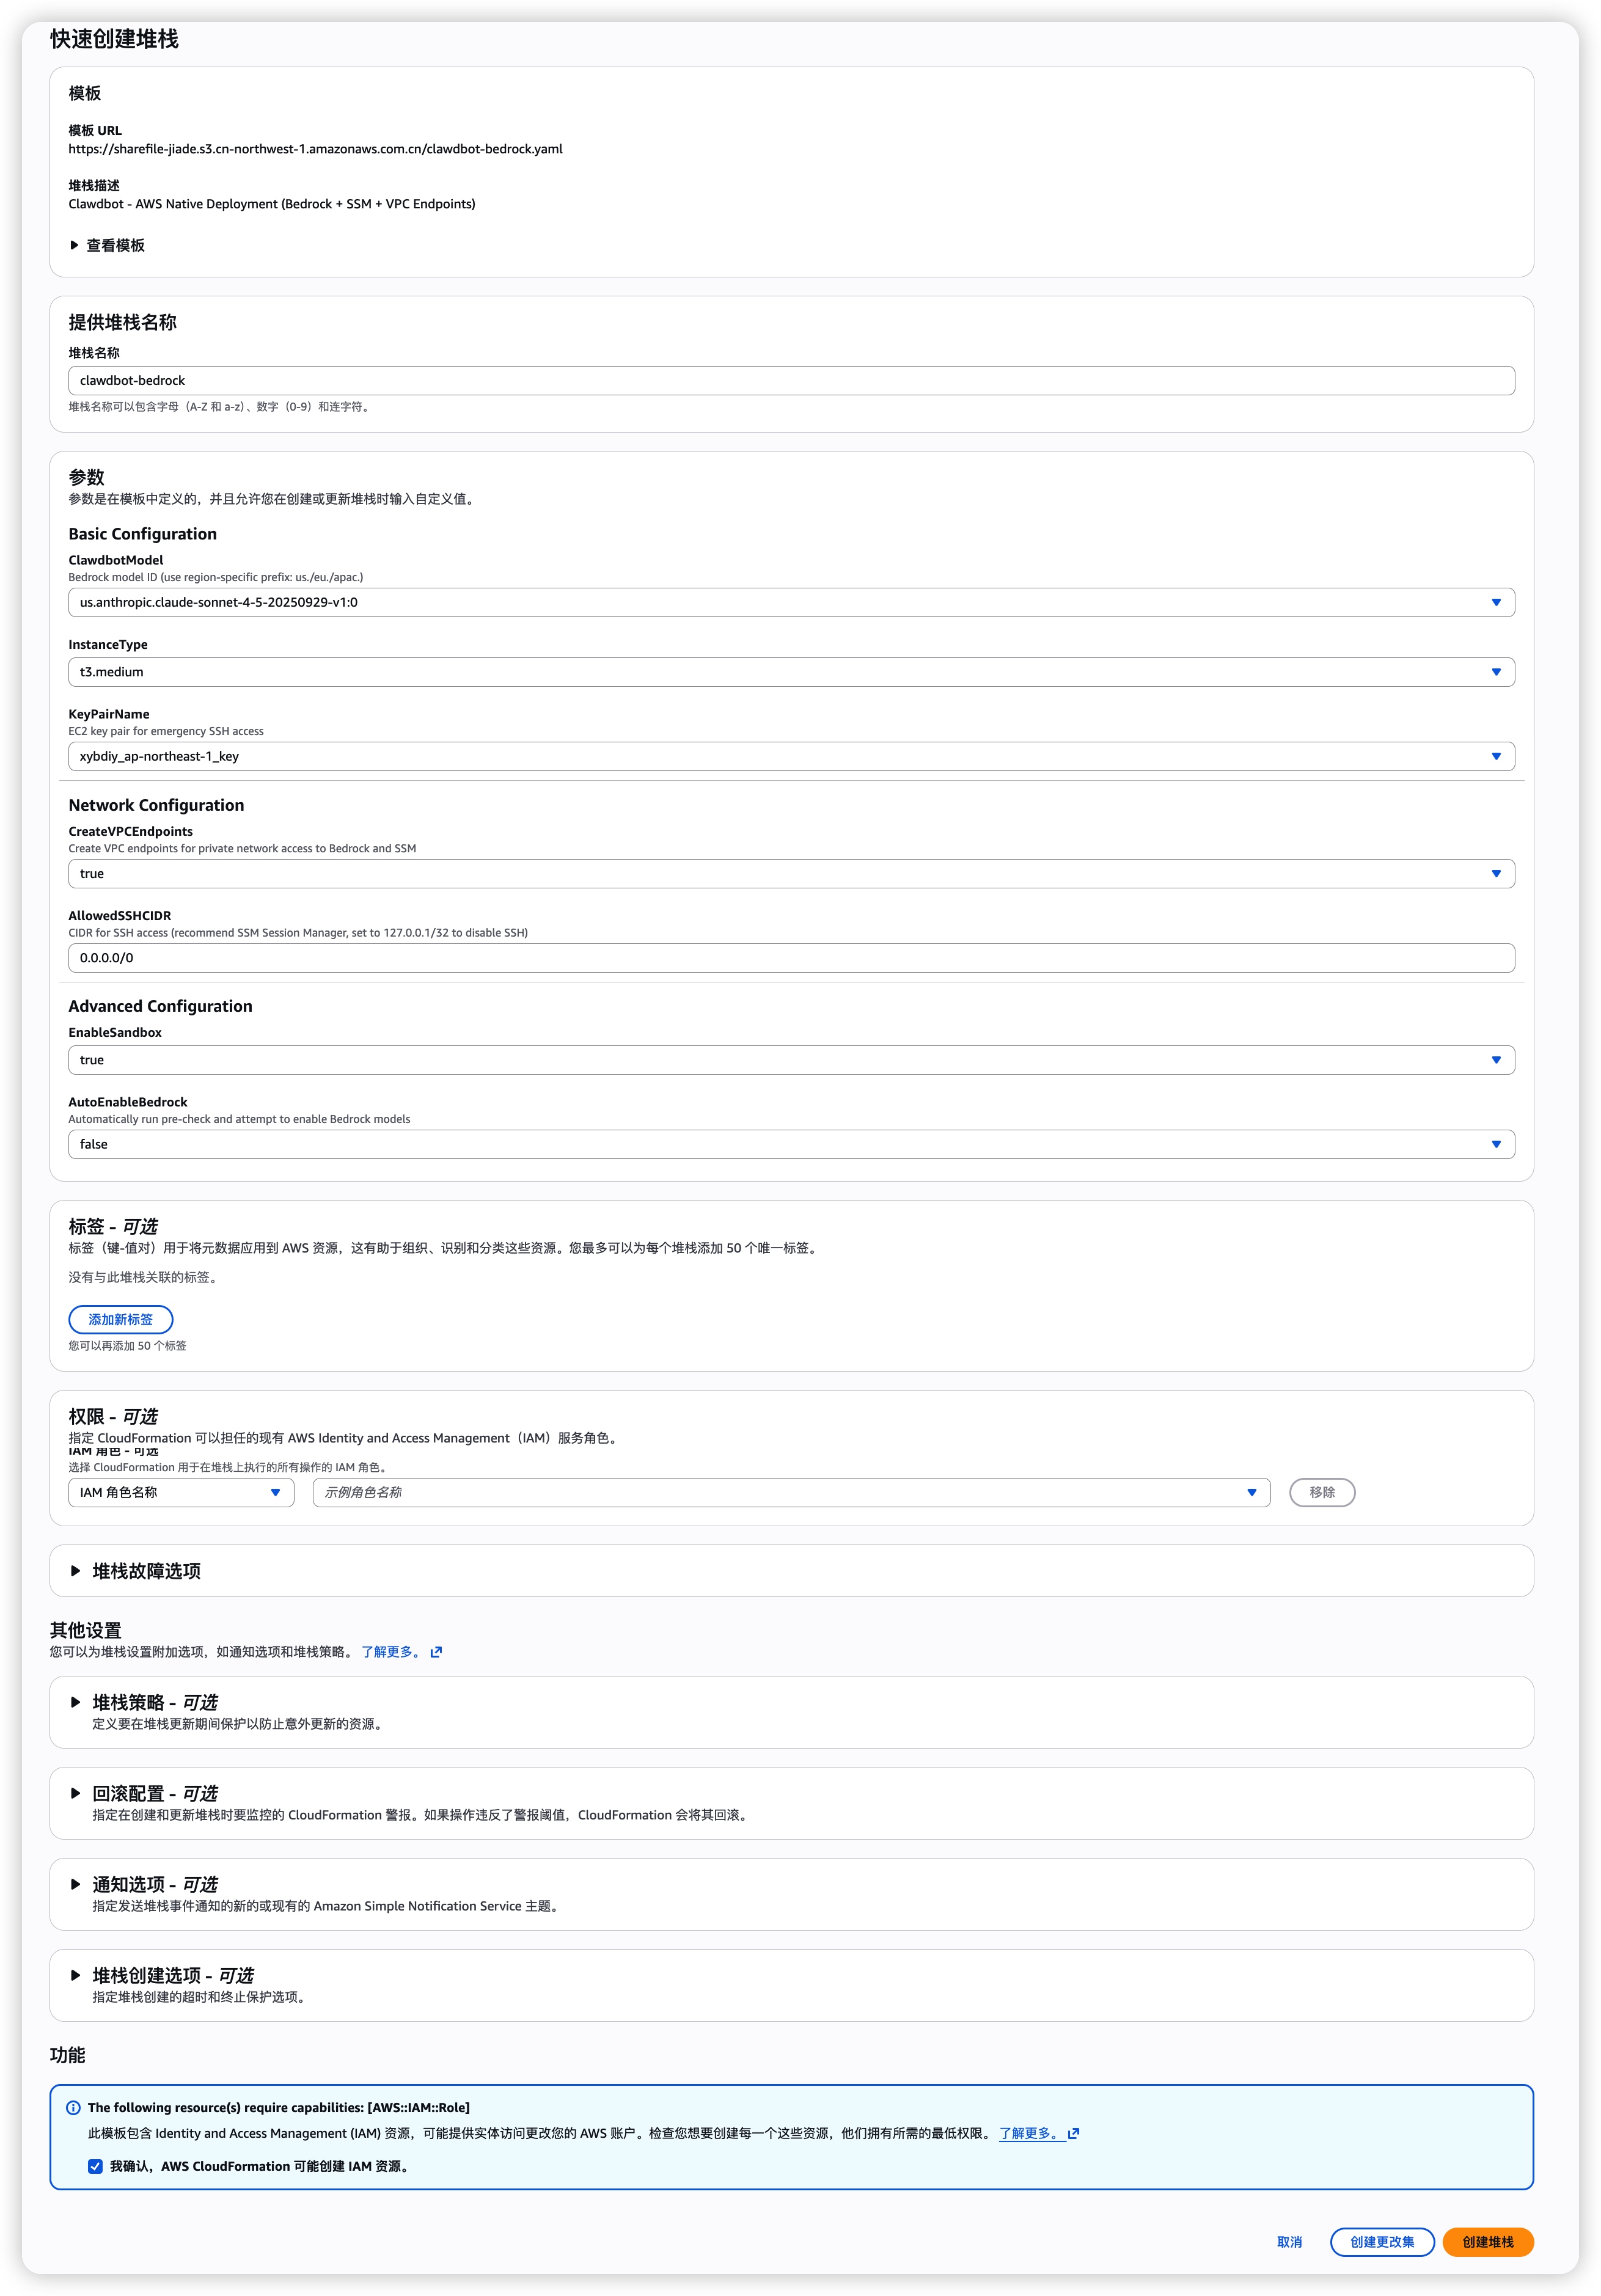Open the InstanceType t3.medium dropdown
Viewport: 1601px width, 2296px height.
tap(790, 672)
